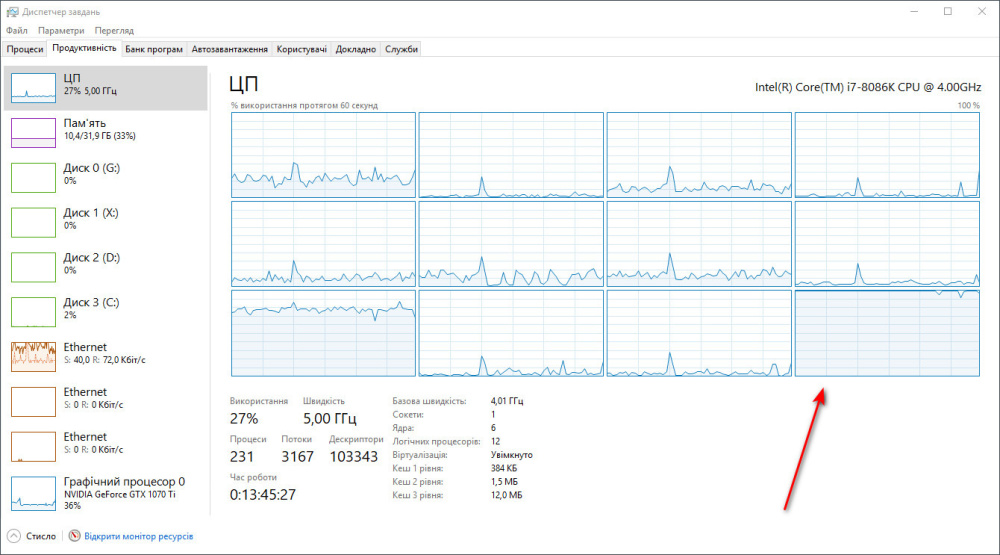The width and height of the screenshot is (1000, 555).
Task: Click the Пам'ять memory graph icon
Action: click(x=33, y=132)
